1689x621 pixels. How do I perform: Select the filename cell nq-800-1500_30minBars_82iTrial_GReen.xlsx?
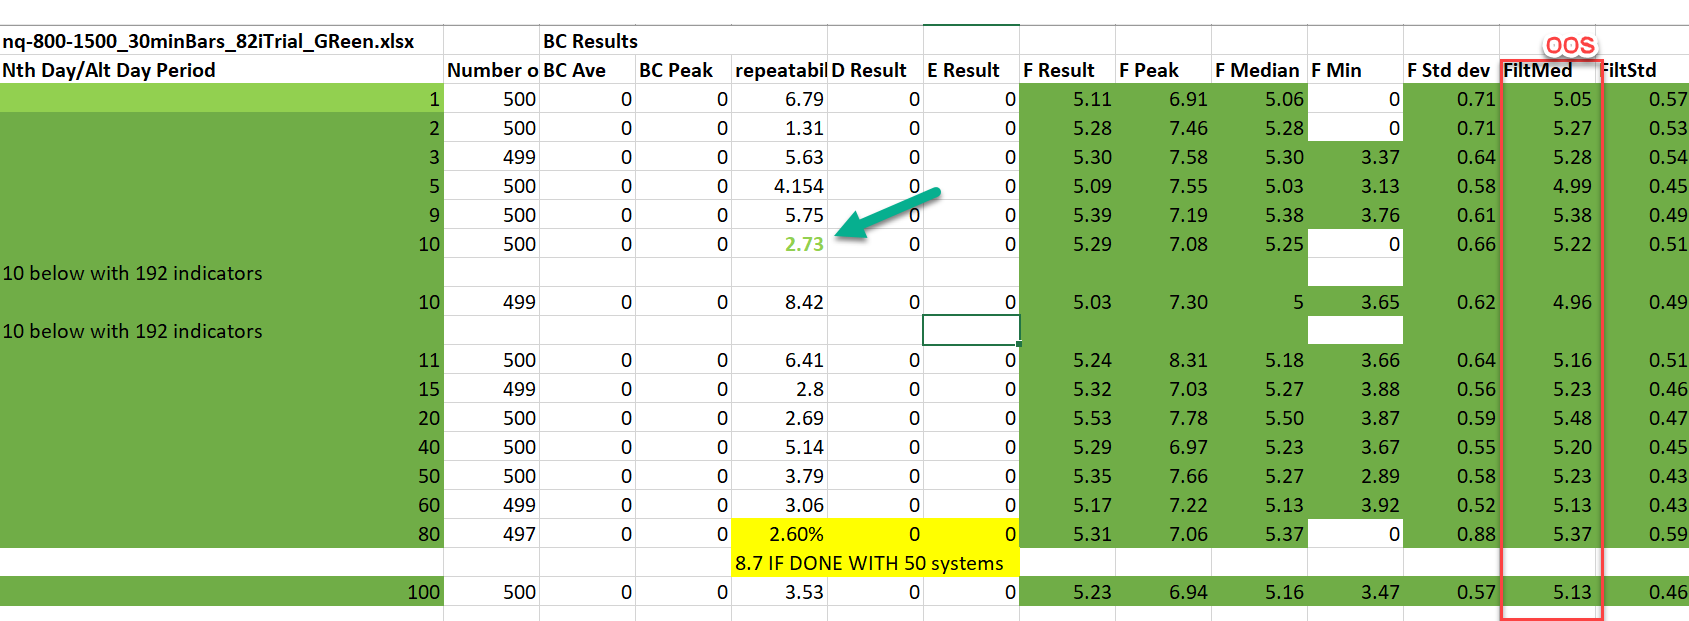(x=208, y=41)
